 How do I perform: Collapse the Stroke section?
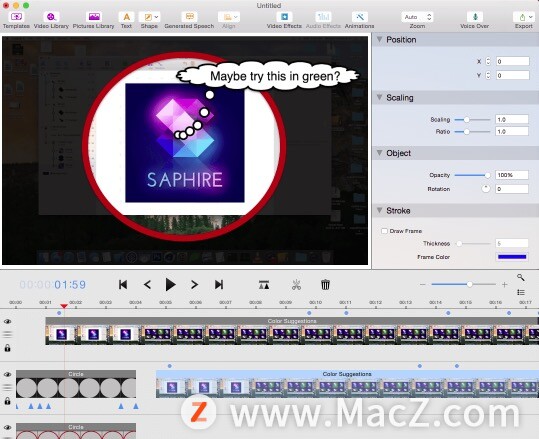380,210
